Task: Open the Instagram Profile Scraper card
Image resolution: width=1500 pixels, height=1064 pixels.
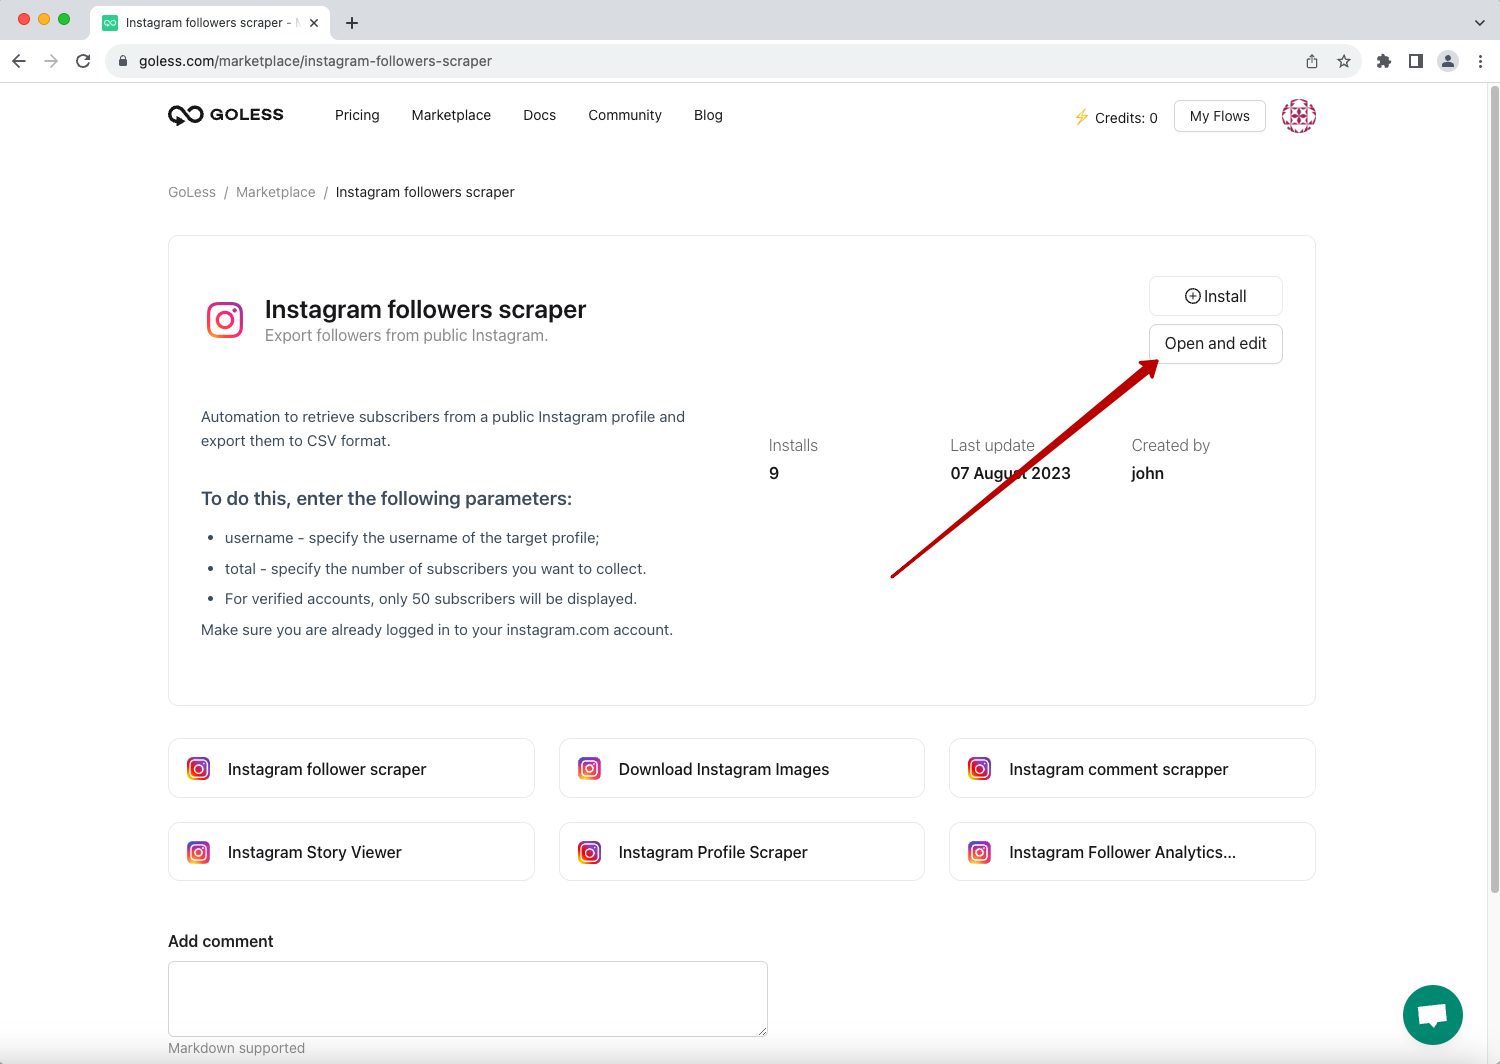Action: coord(742,852)
